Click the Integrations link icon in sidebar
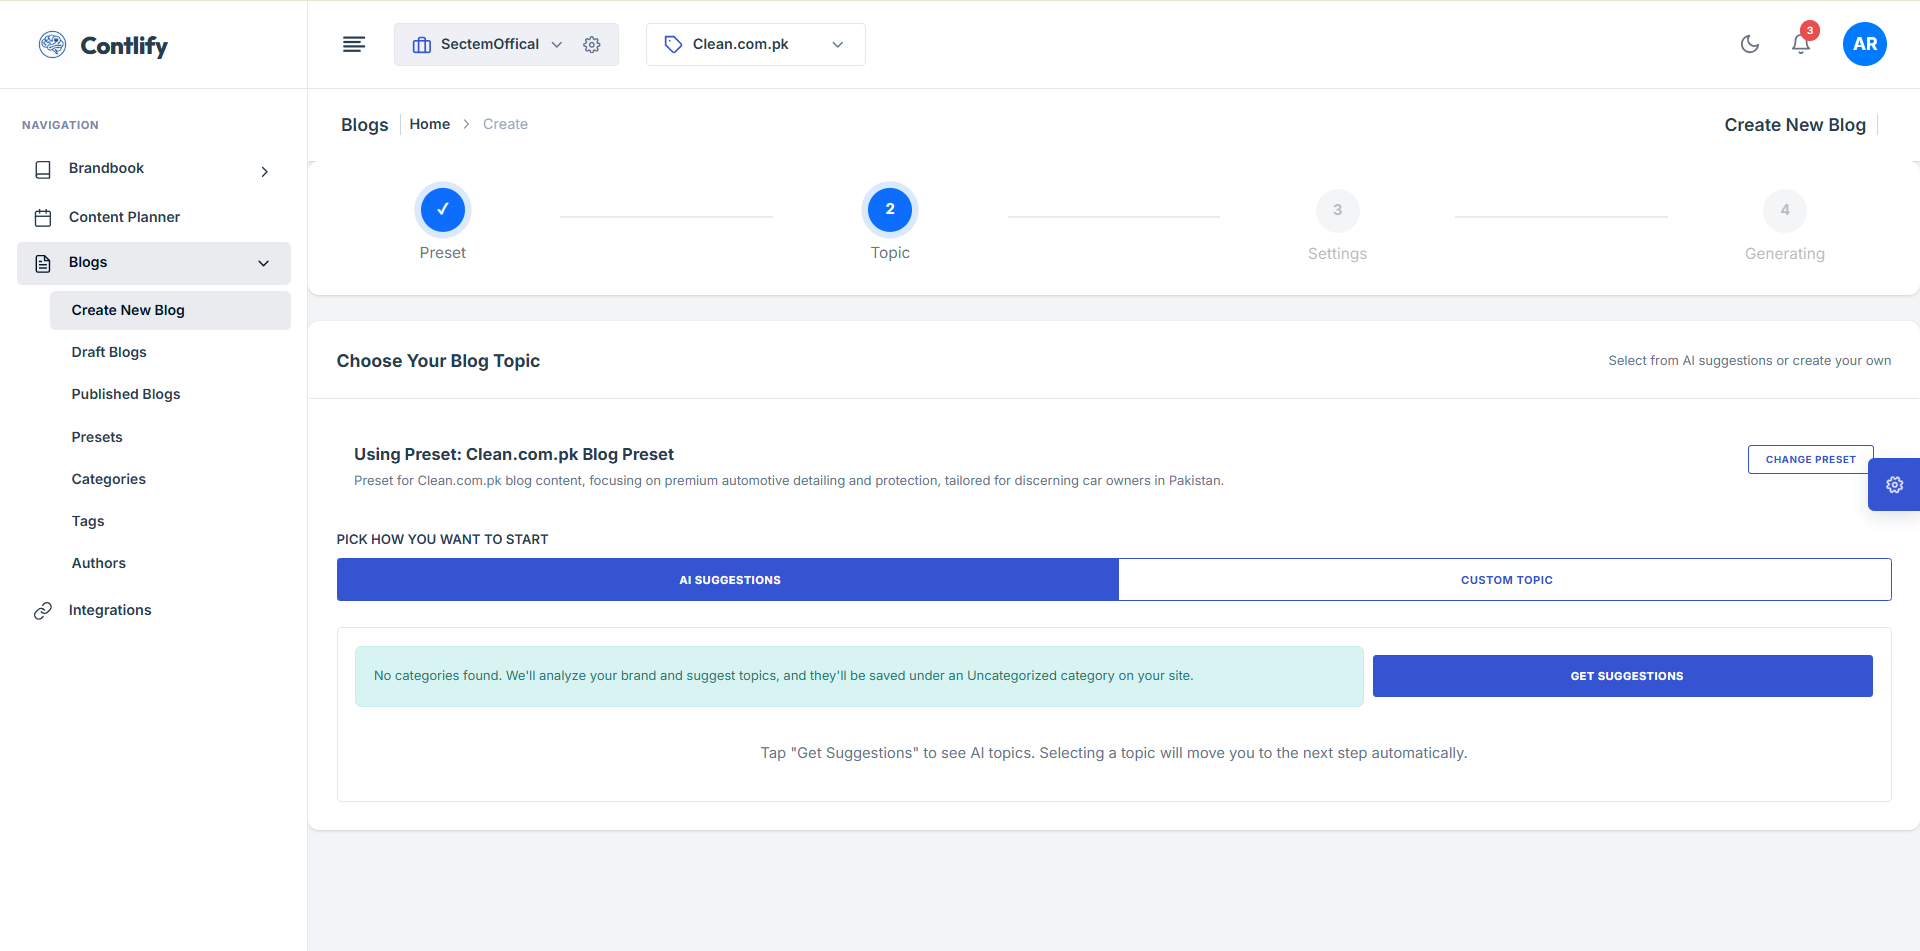Viewport: 1920px width, 951px height. click(x=43, y=611)
